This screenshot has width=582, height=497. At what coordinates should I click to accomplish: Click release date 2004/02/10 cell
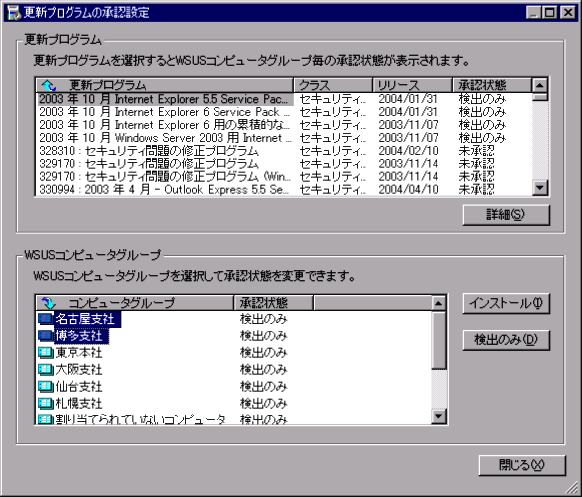(408, 151)
